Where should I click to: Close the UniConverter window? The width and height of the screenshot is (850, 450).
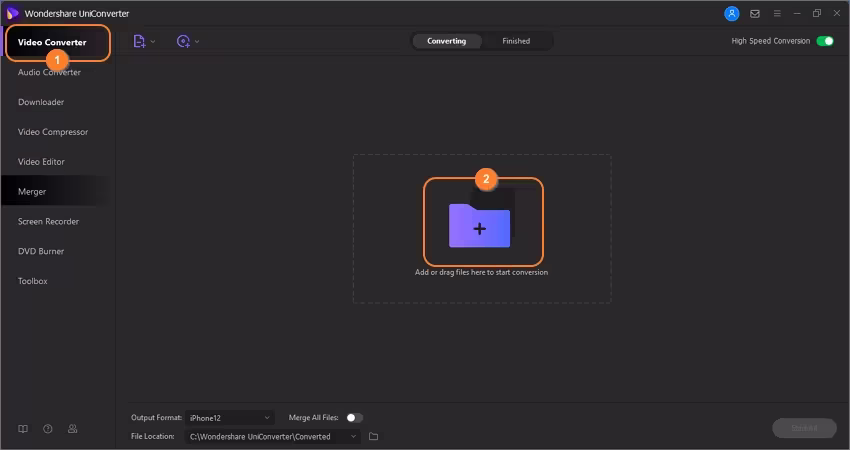(836, 14)
